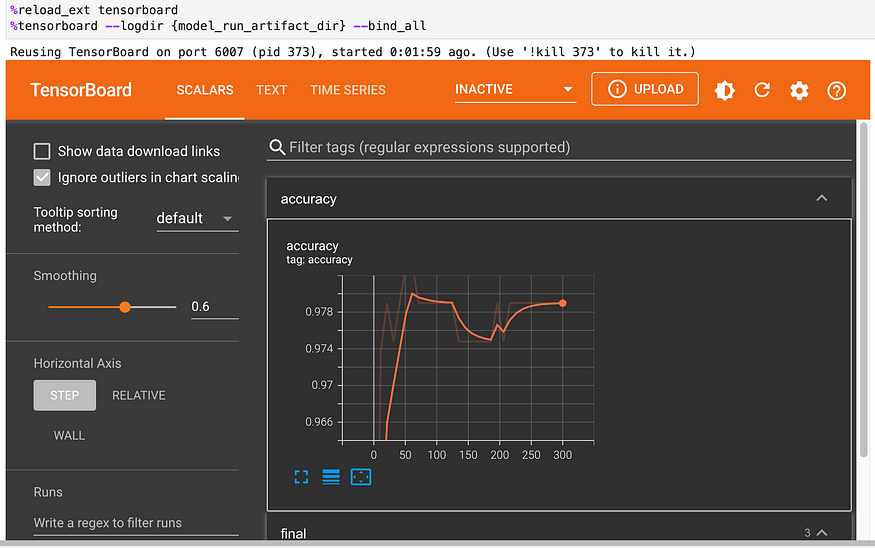The width and height of the screenshot is (875, 548).
Task: Select RELATIVE horizontal axis option
Action: coord(138,395)
